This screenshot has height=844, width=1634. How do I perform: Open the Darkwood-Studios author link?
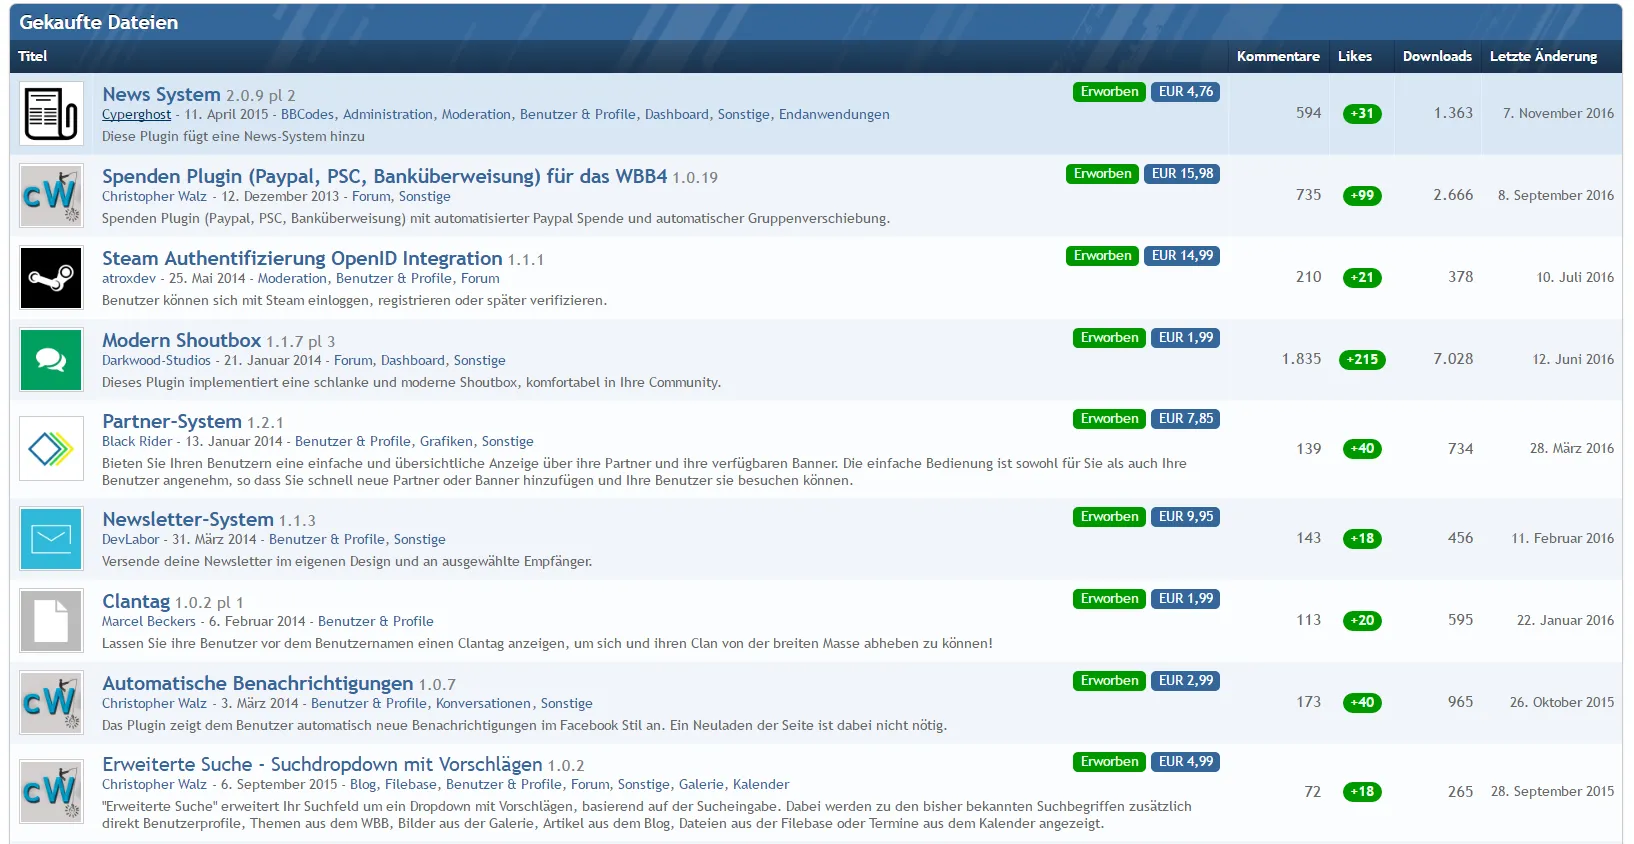[156, 361]
